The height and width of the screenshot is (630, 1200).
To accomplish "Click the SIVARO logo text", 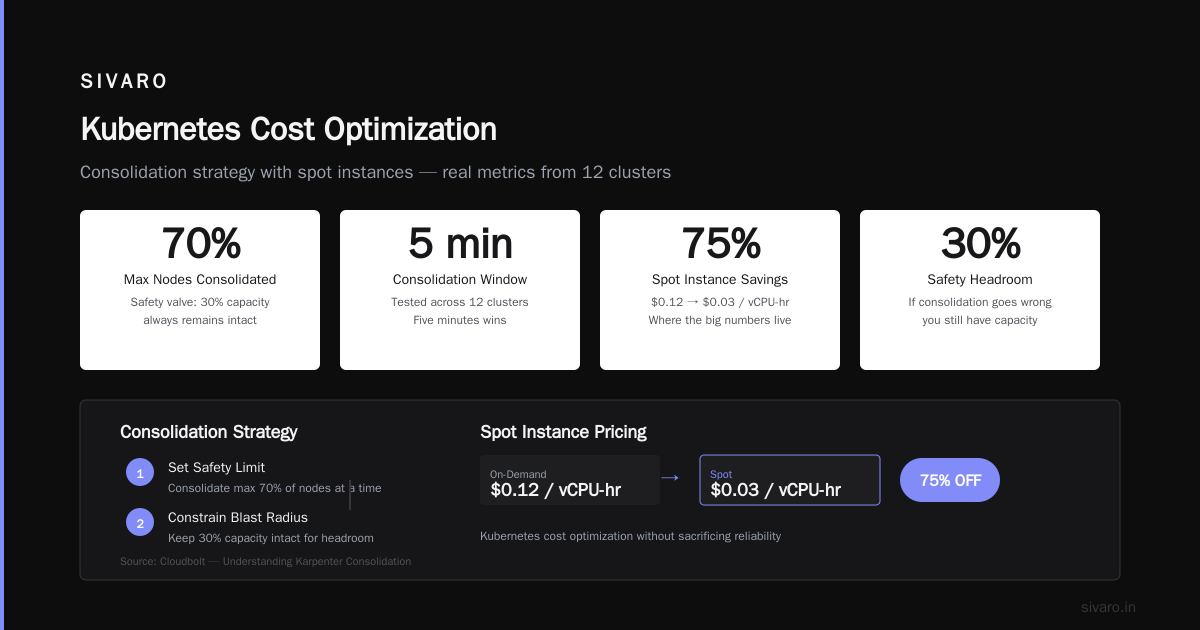I will pos(124,82).
